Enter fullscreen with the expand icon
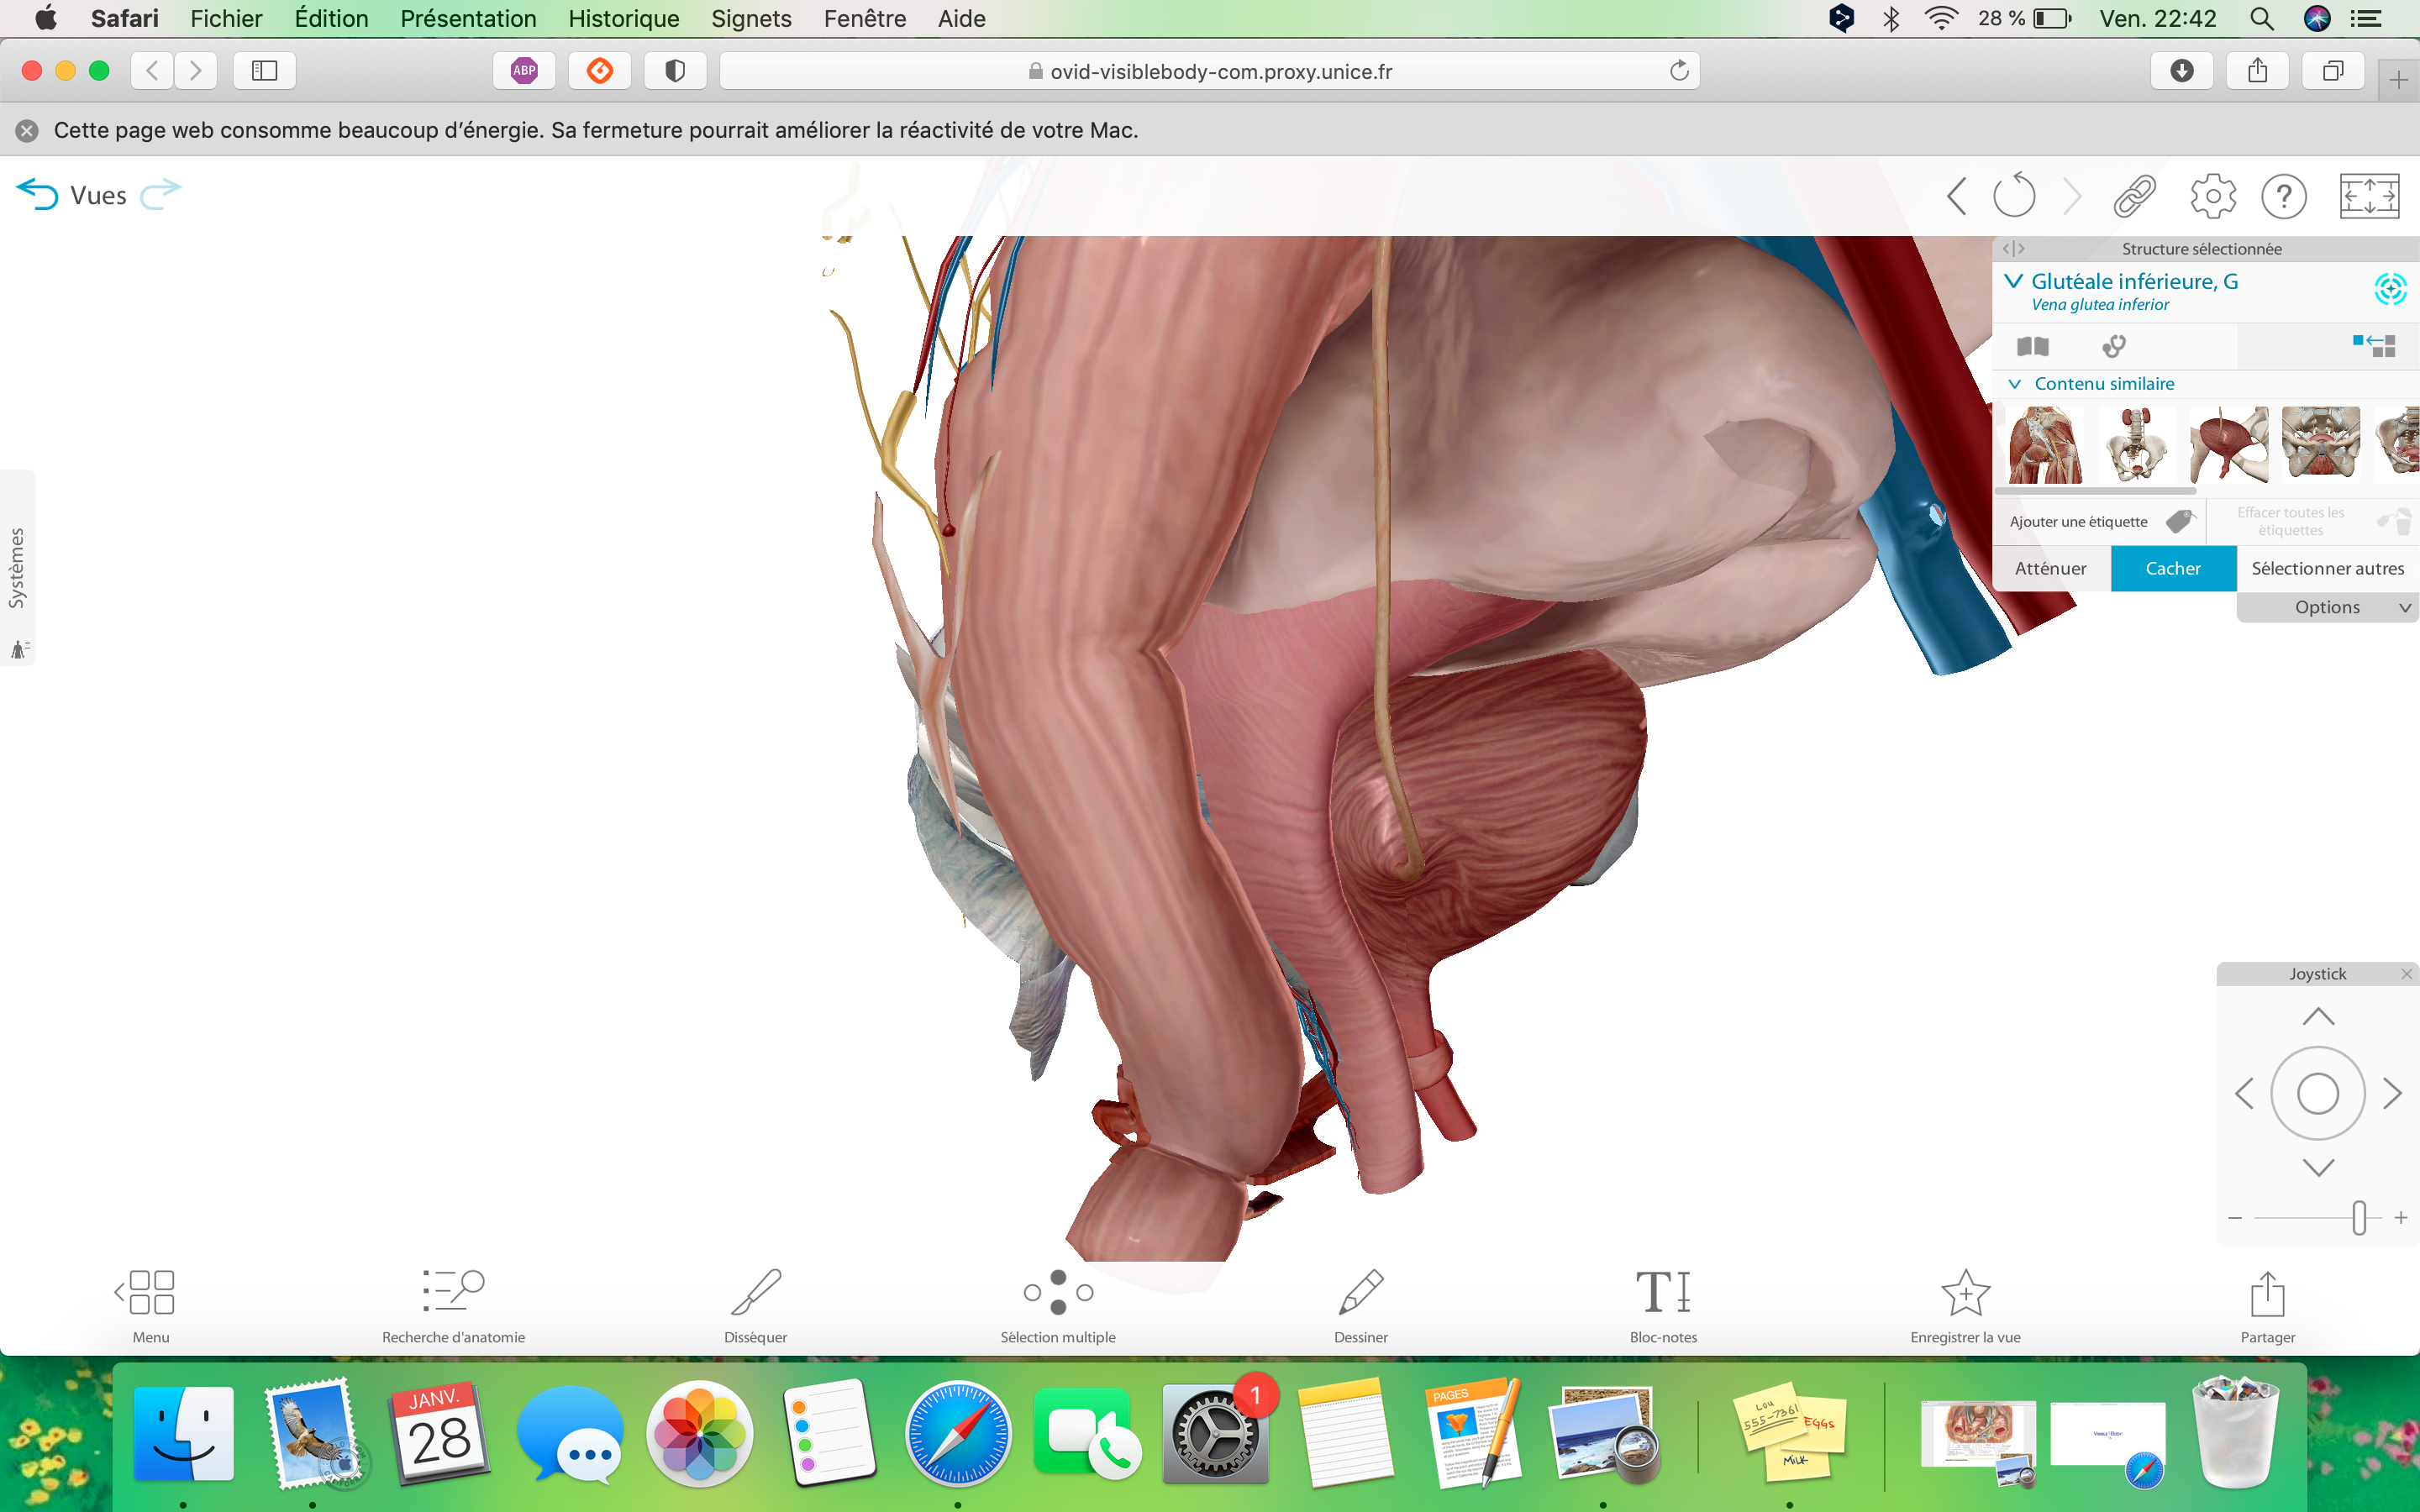2420x1512 pixels. [x=2368, y=196]
